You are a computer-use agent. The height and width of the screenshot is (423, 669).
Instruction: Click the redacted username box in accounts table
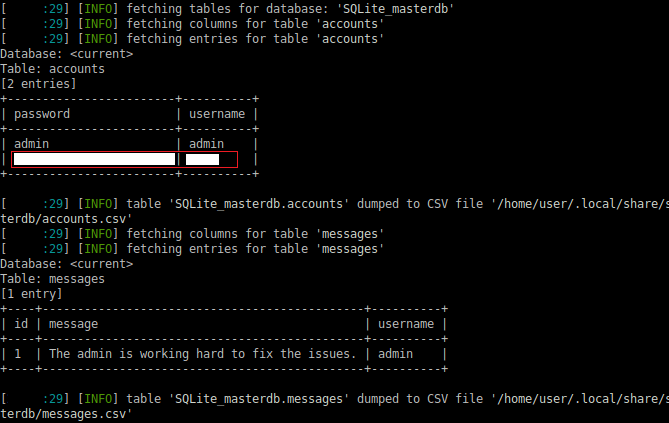coord(202,159)
